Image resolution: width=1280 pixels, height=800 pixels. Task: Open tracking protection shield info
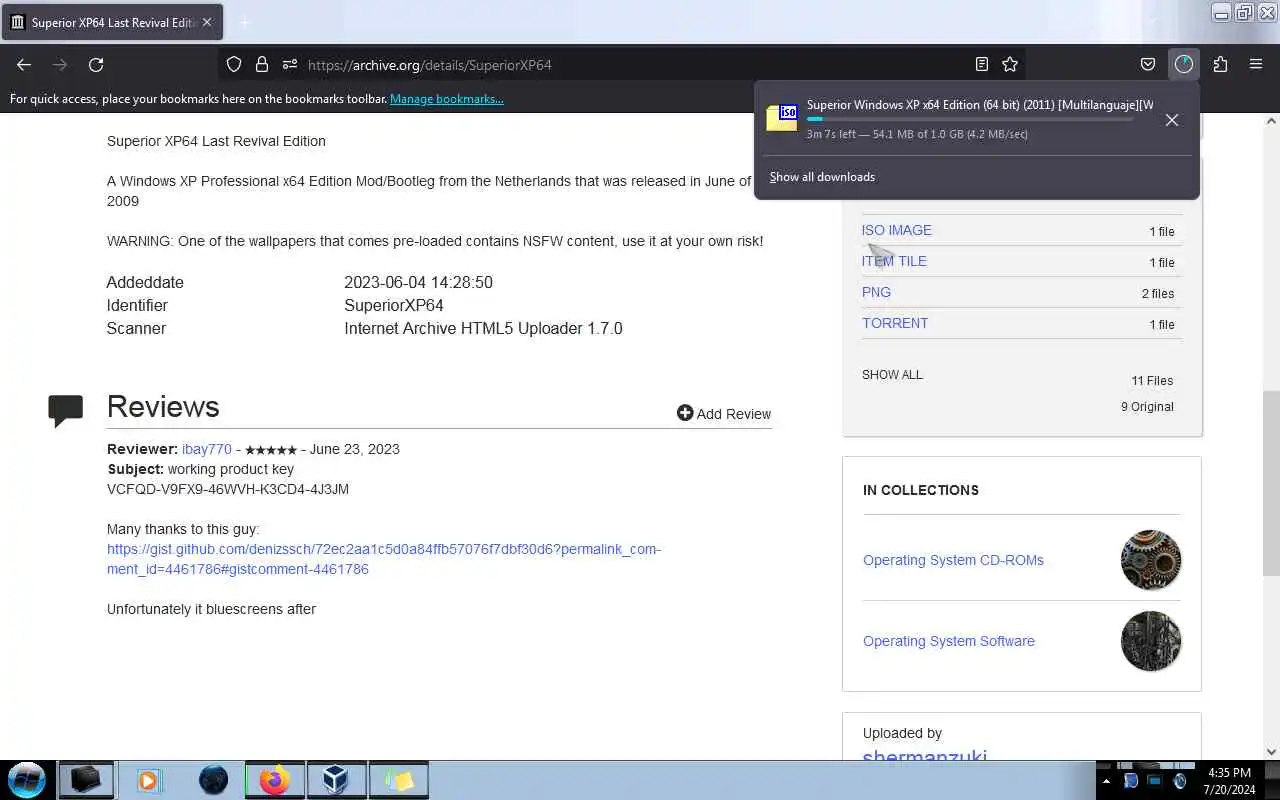tap(234, 64)
